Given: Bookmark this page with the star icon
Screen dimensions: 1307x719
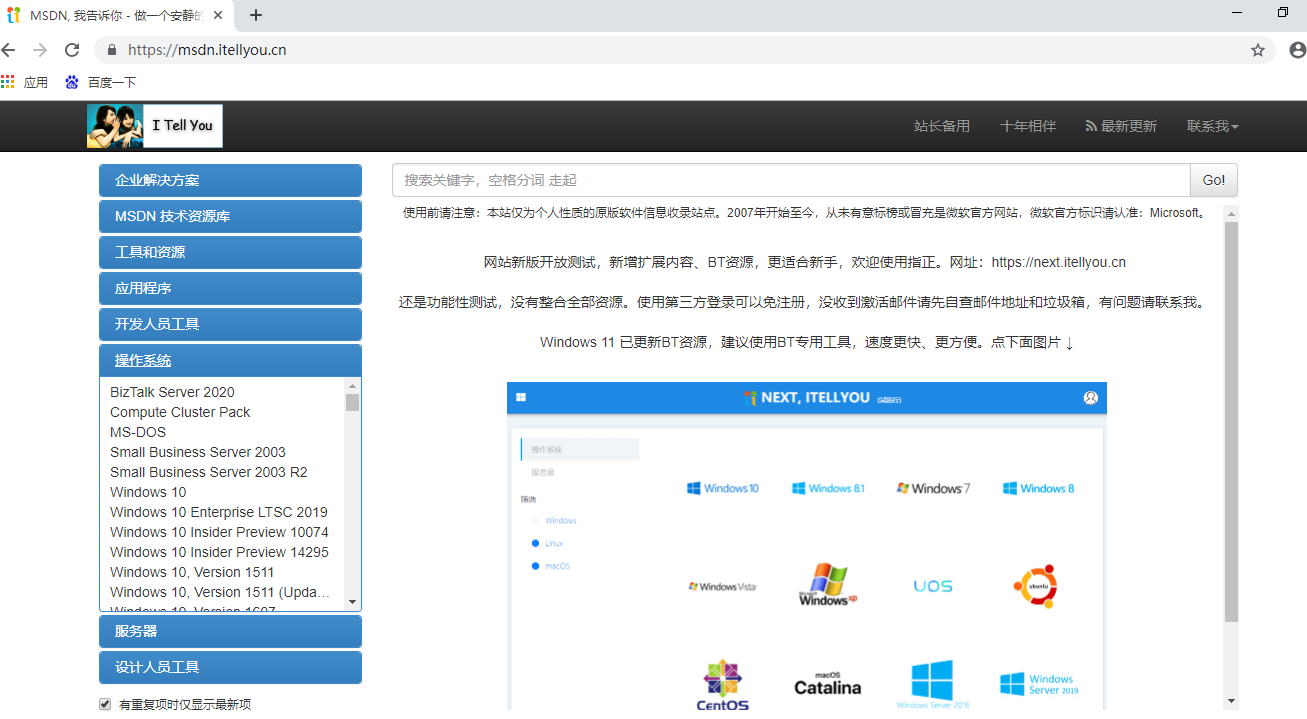Looking at the screenshot, I should (1258, 50).
